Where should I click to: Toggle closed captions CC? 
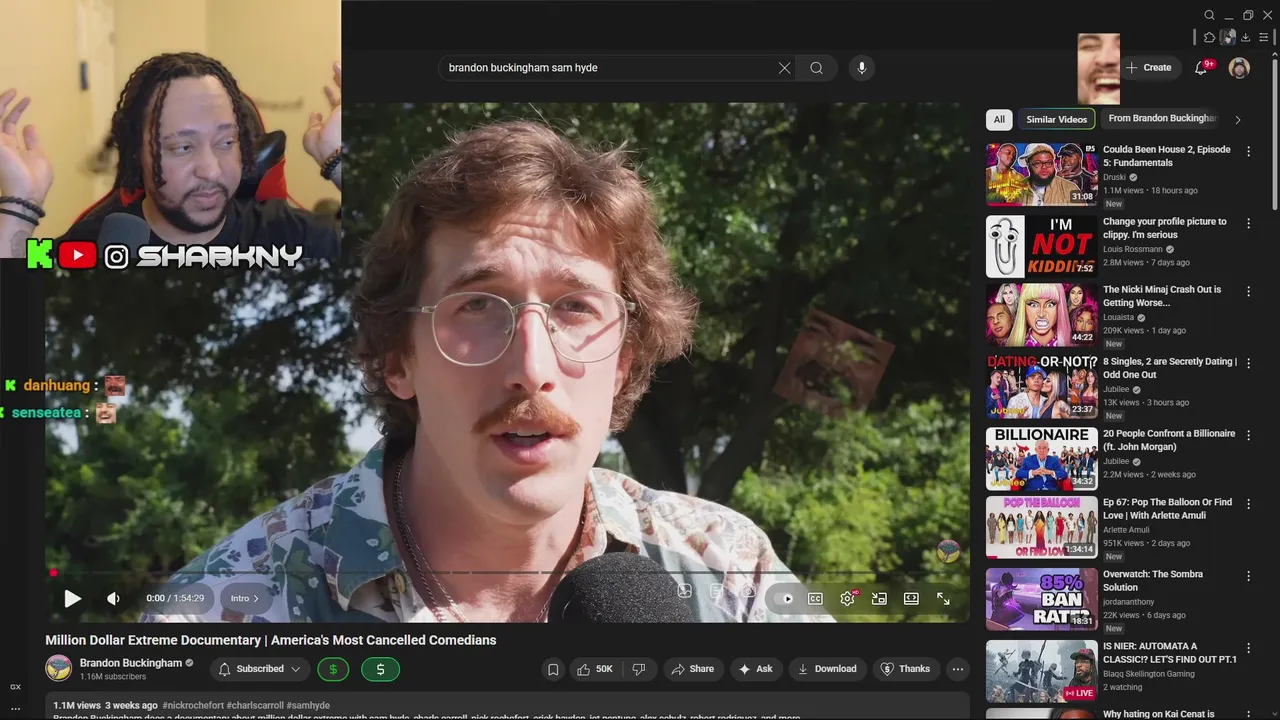[815, 598]
